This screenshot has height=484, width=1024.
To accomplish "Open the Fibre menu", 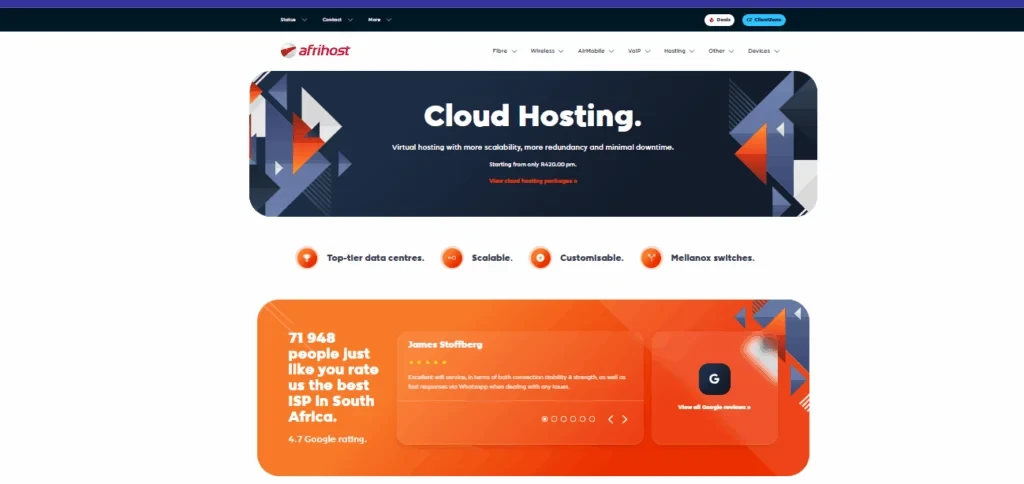I will click(x=505, y=51).
